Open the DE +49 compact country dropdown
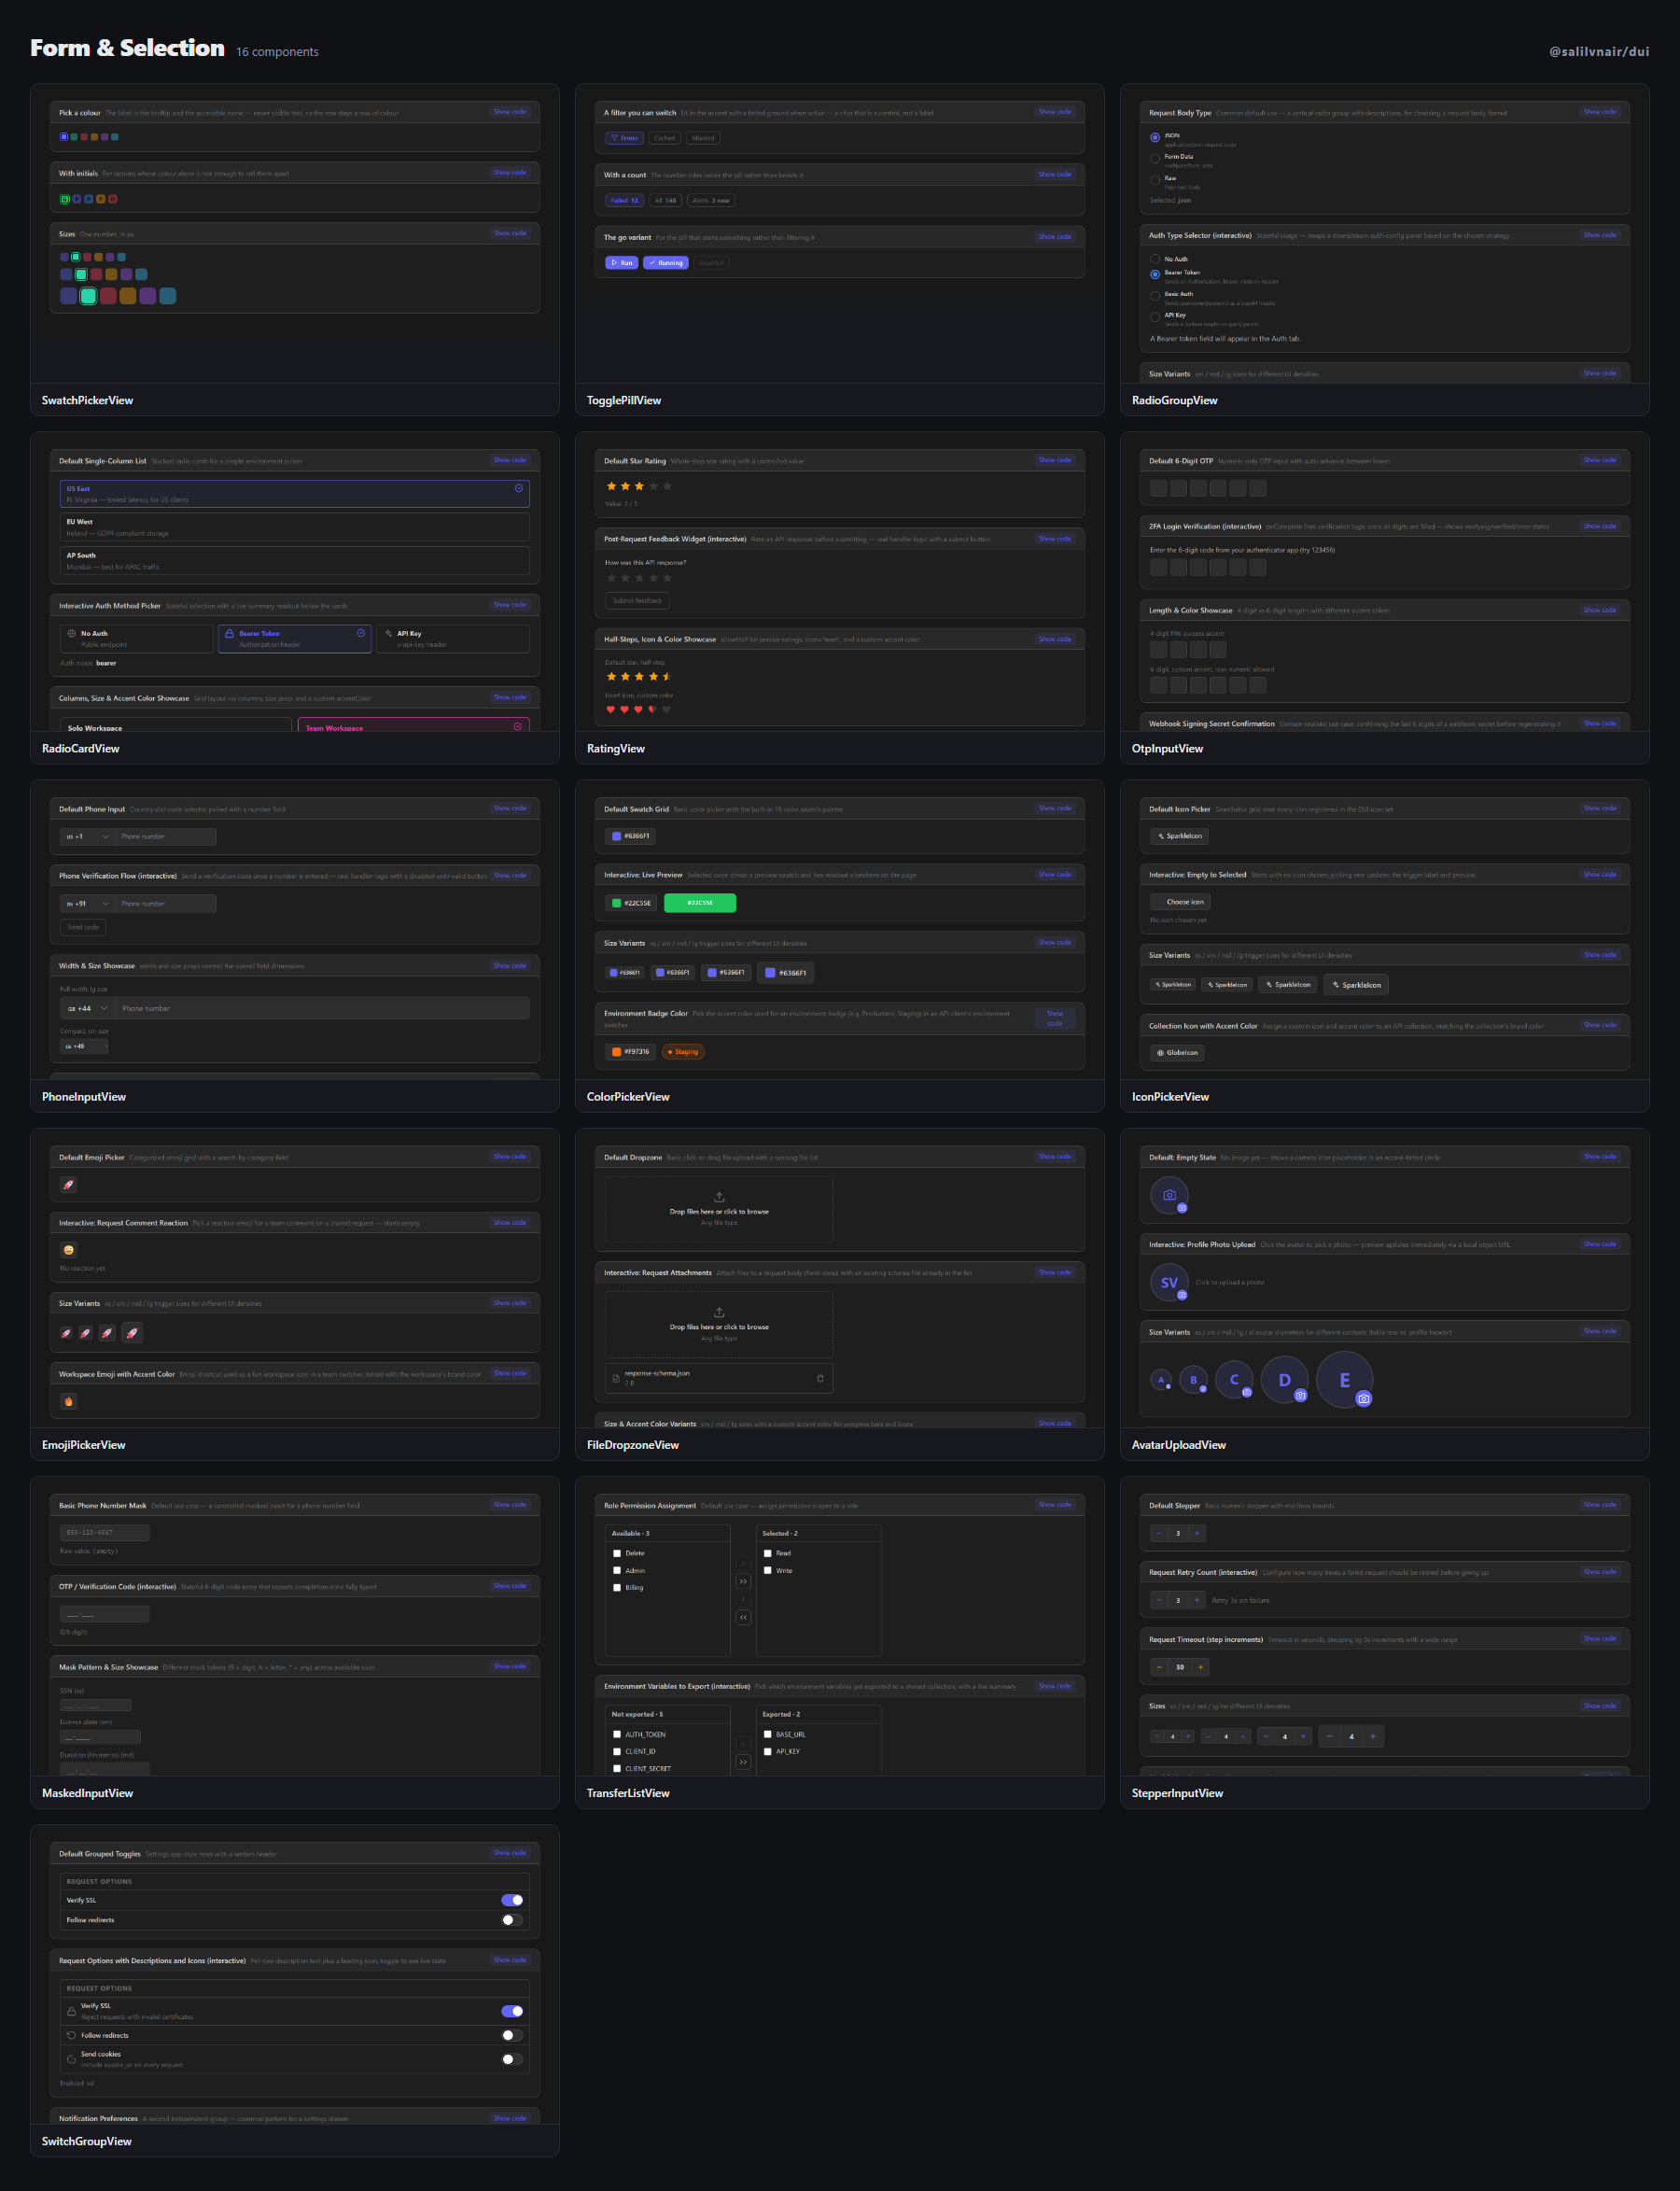 84,1046
